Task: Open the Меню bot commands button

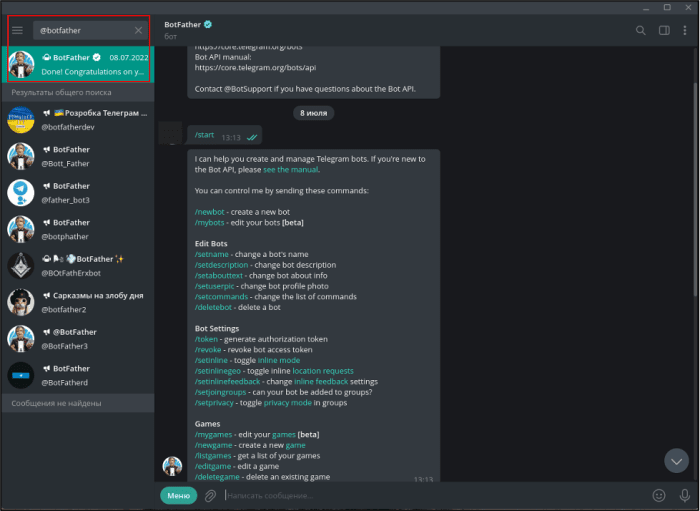Action: (179, 495)
